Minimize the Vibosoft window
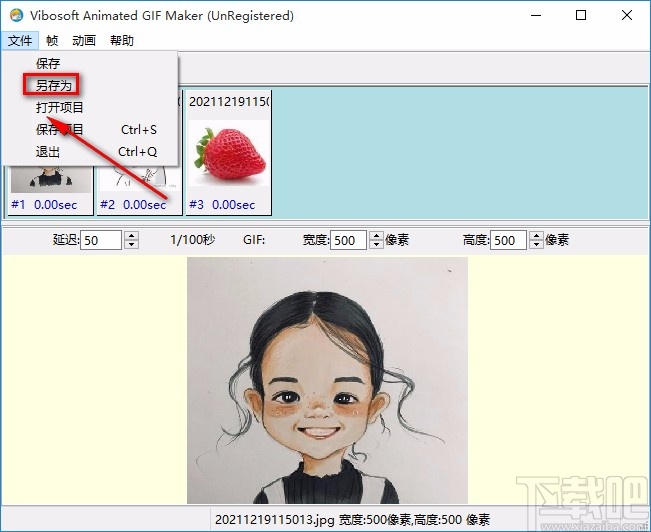651x532 pixels. 536,15
